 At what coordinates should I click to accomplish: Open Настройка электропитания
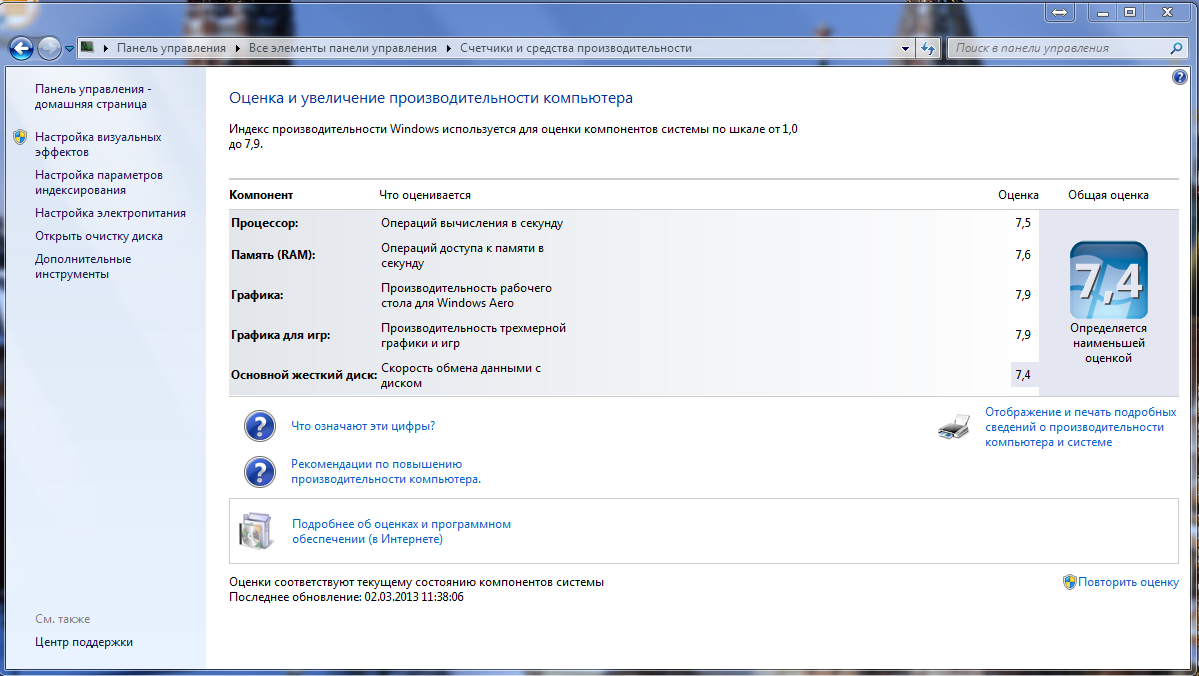pyautogui.click(x=110, y=213)
